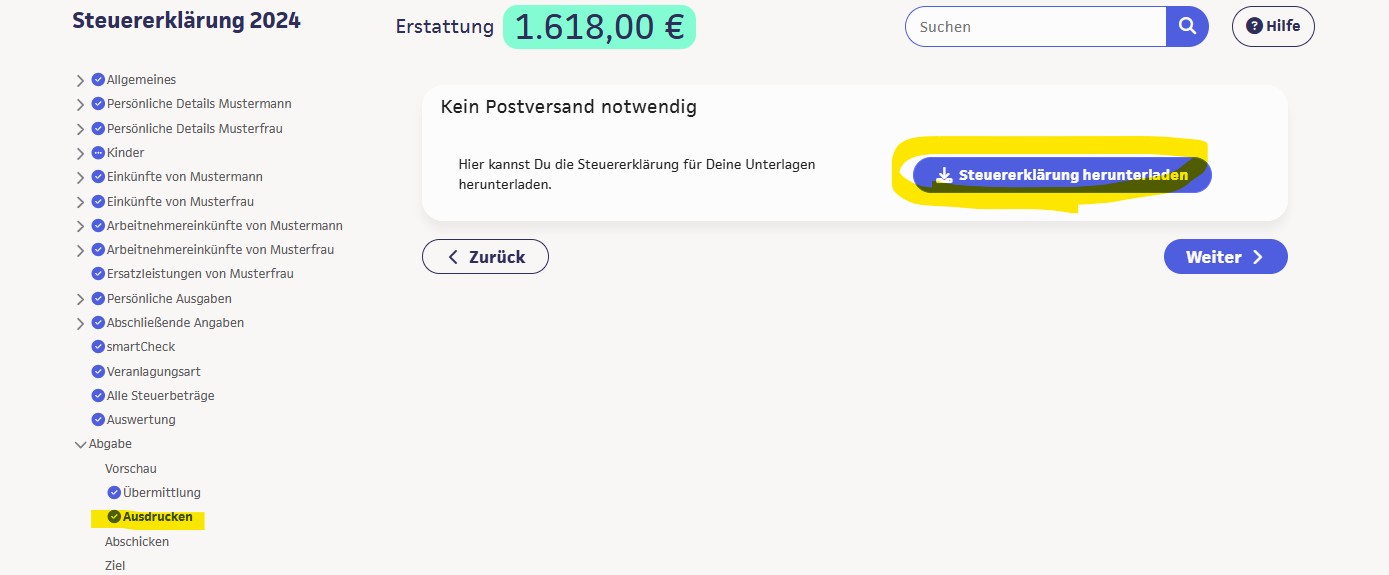Select Ersatzleistungen von Musterfrau

point(200,273)
